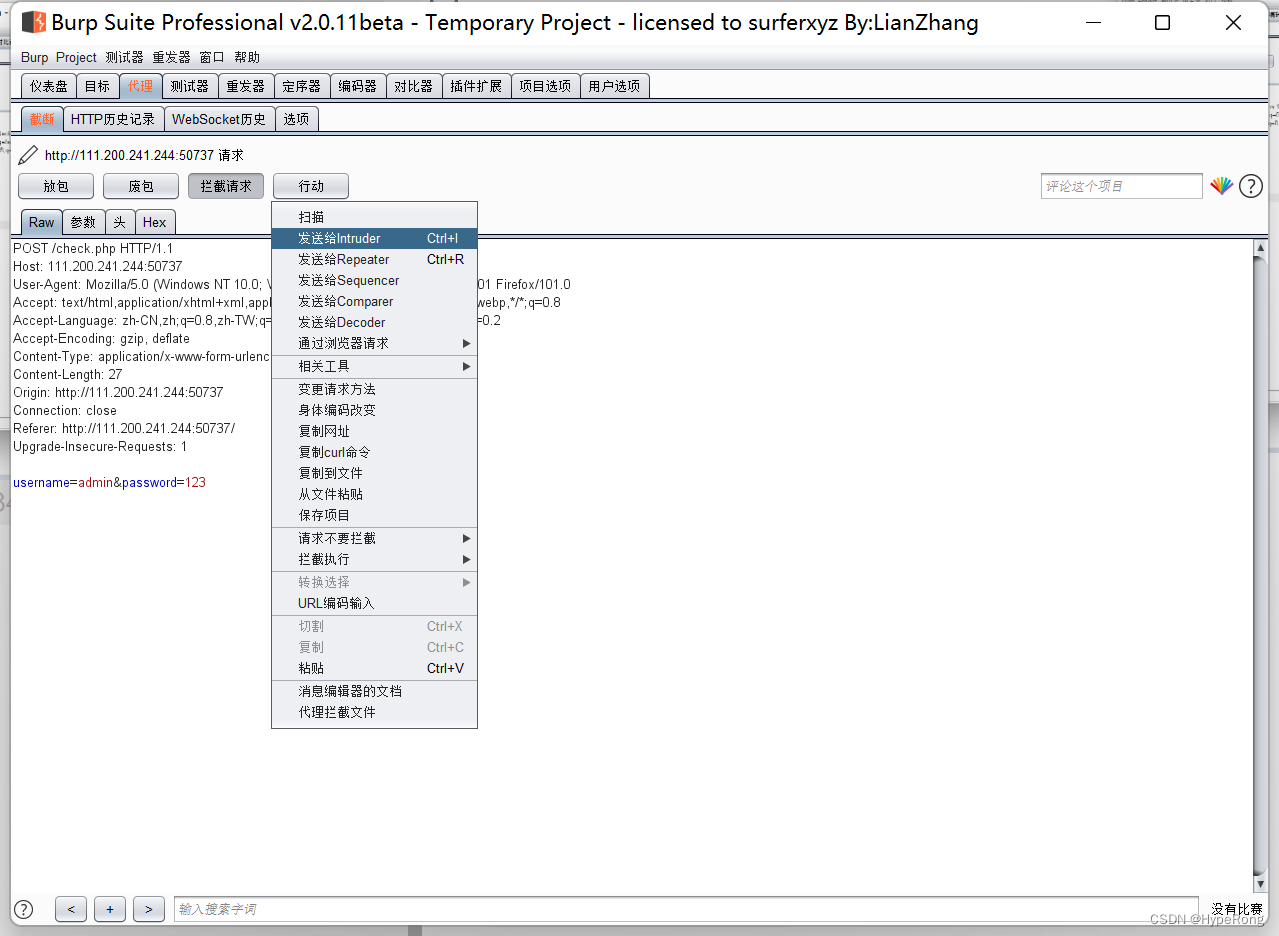Open the HTTP历史记录 tab
The width and height of the screenshot is (1279, 936).
point(113,119)
